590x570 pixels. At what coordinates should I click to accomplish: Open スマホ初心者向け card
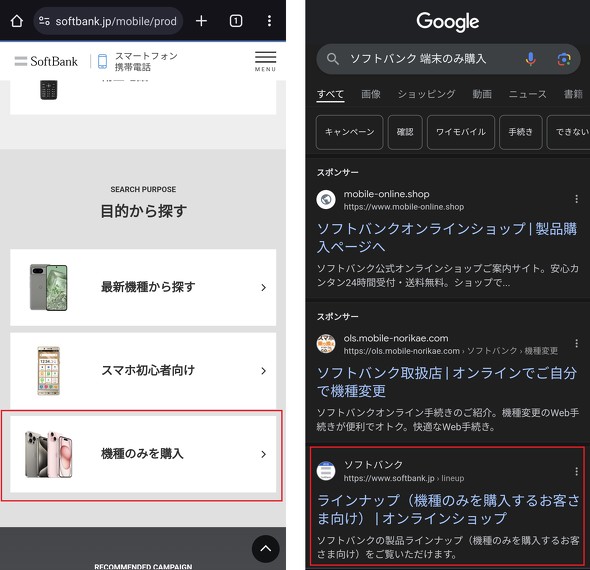pos(143,371)
